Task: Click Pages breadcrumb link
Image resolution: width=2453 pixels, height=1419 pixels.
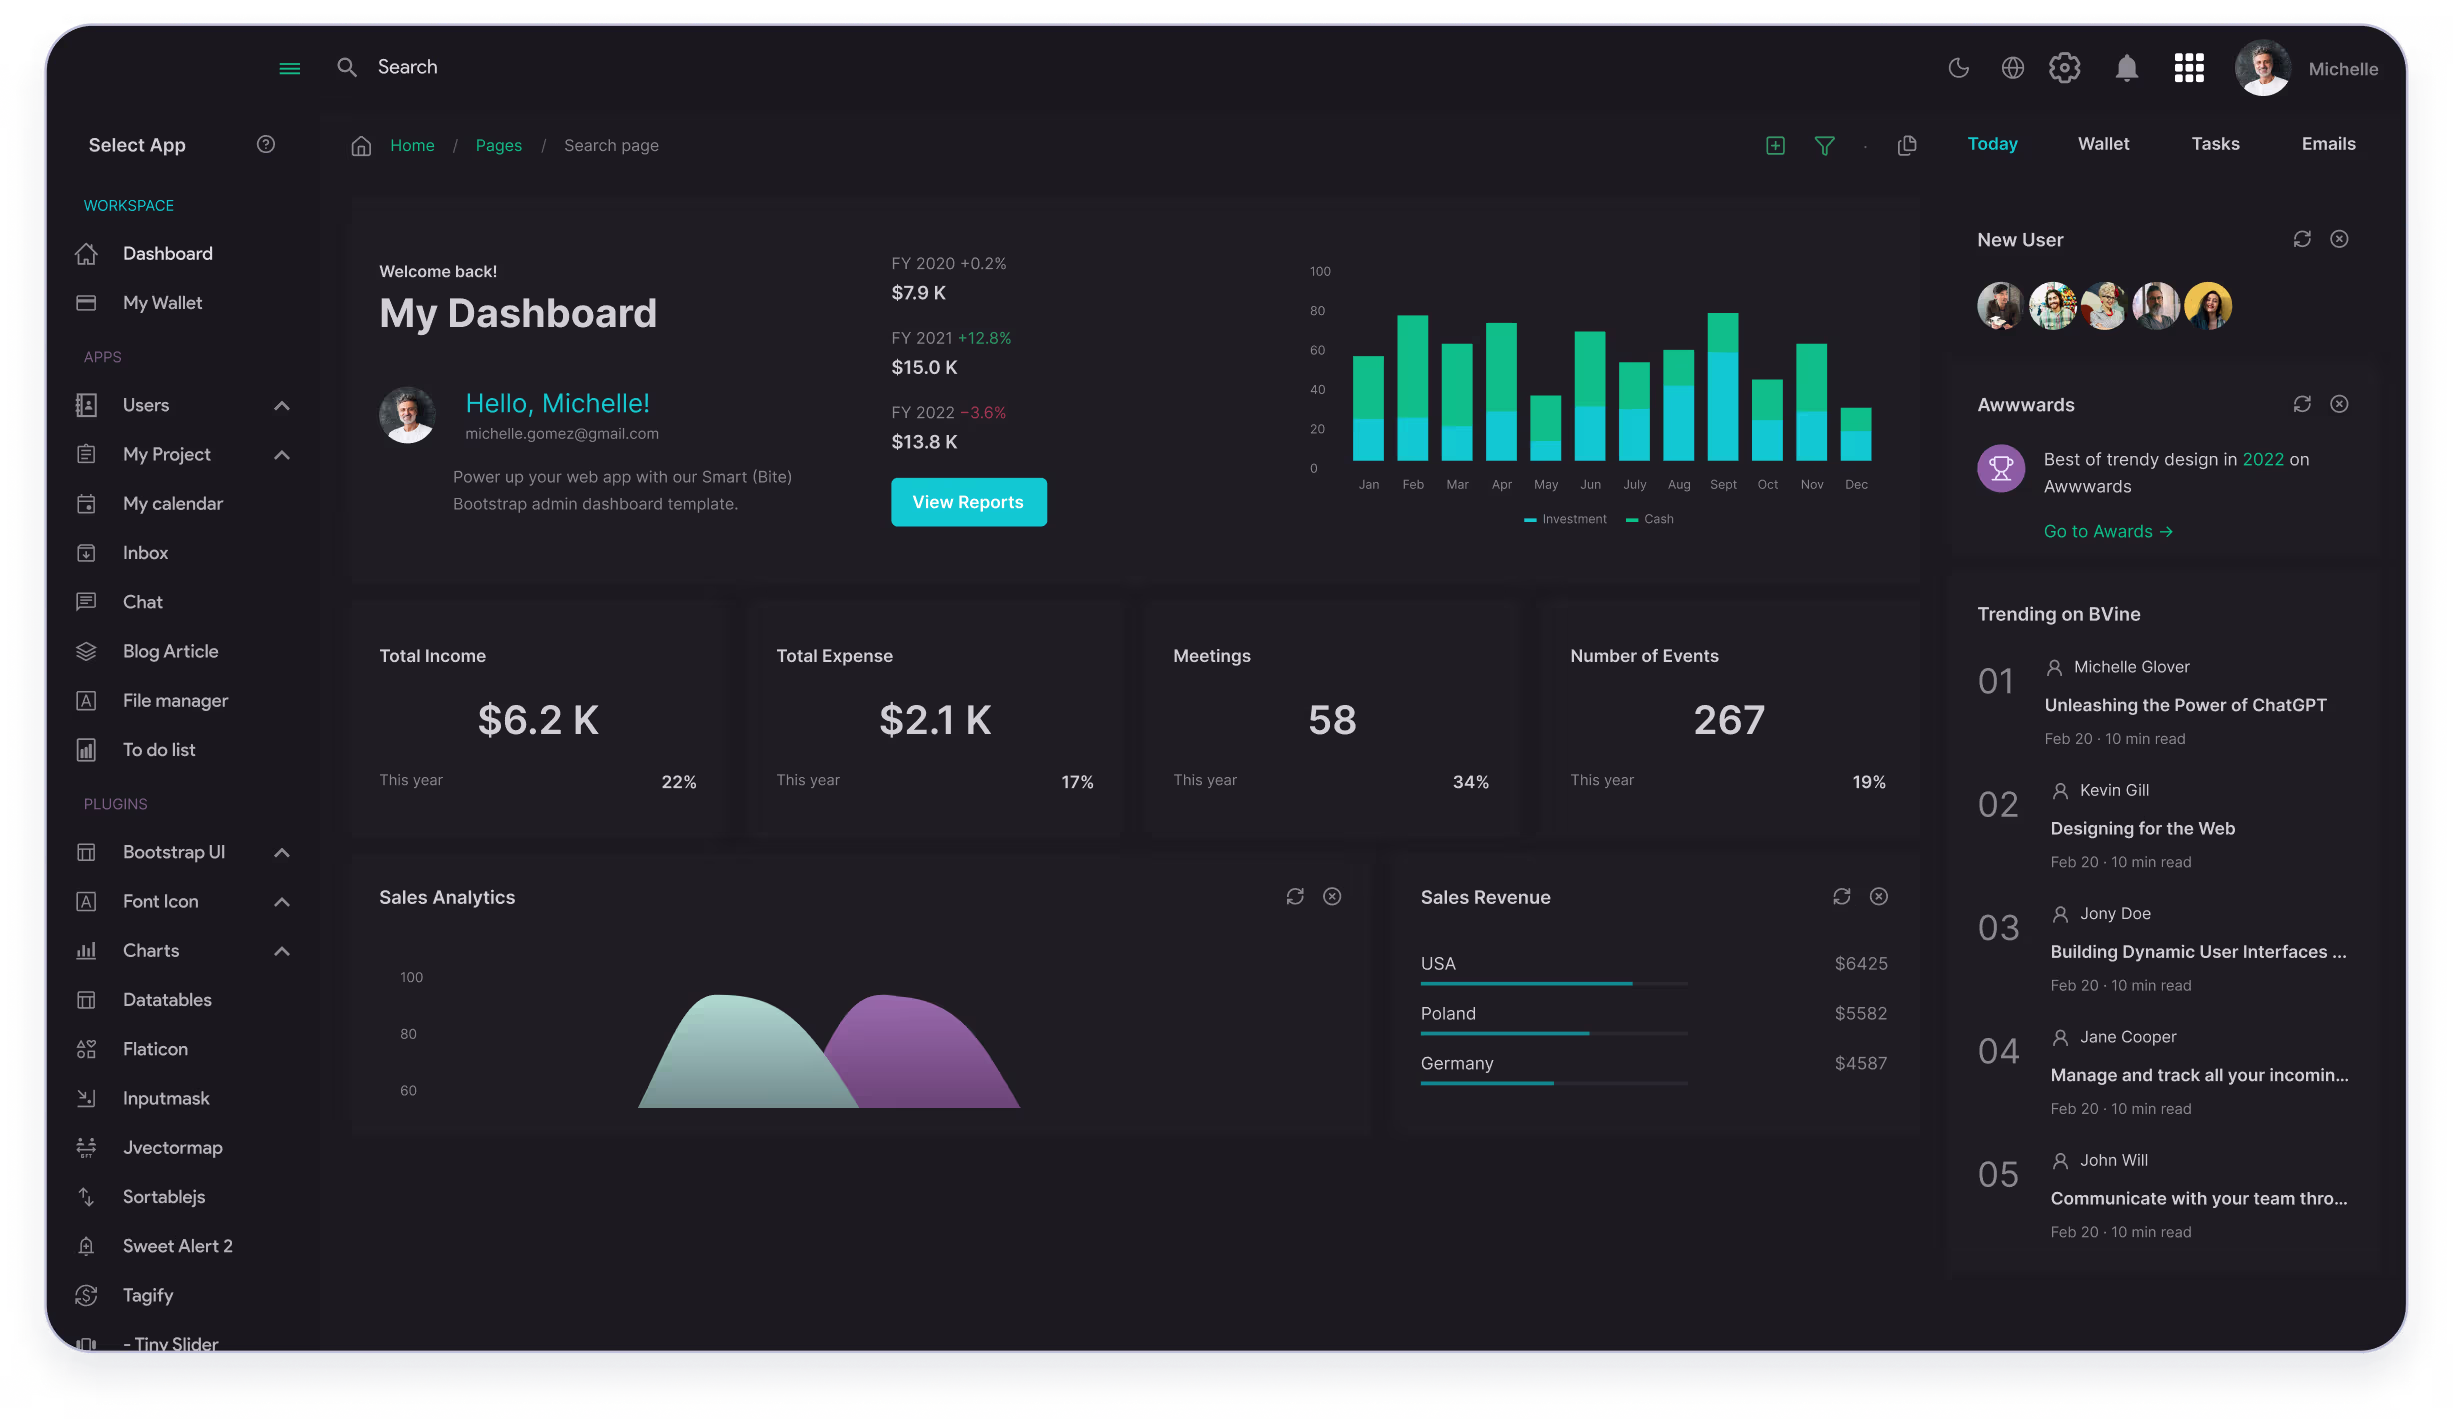Action: [498, 146]
